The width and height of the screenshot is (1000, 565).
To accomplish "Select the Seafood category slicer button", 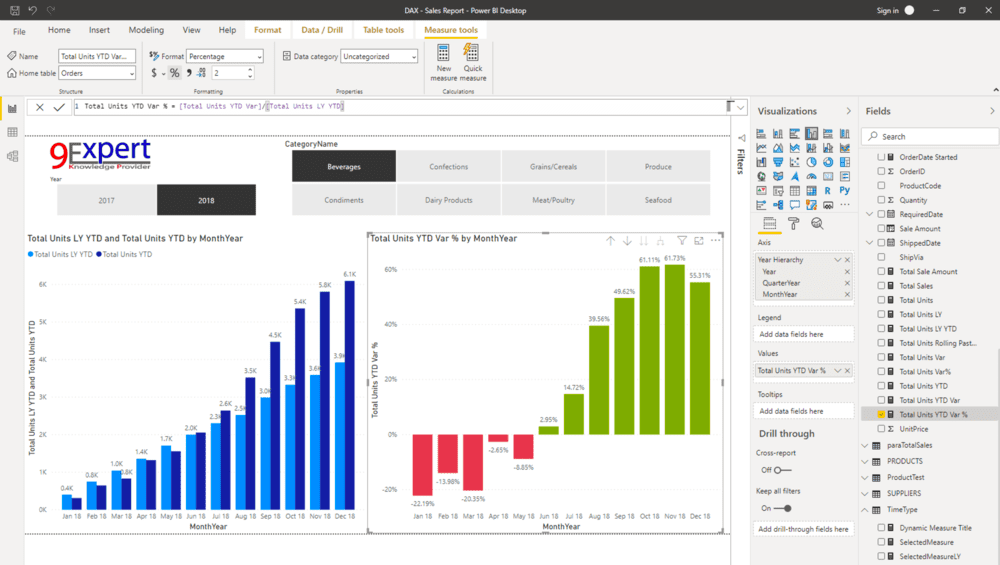I will (658, 200).
